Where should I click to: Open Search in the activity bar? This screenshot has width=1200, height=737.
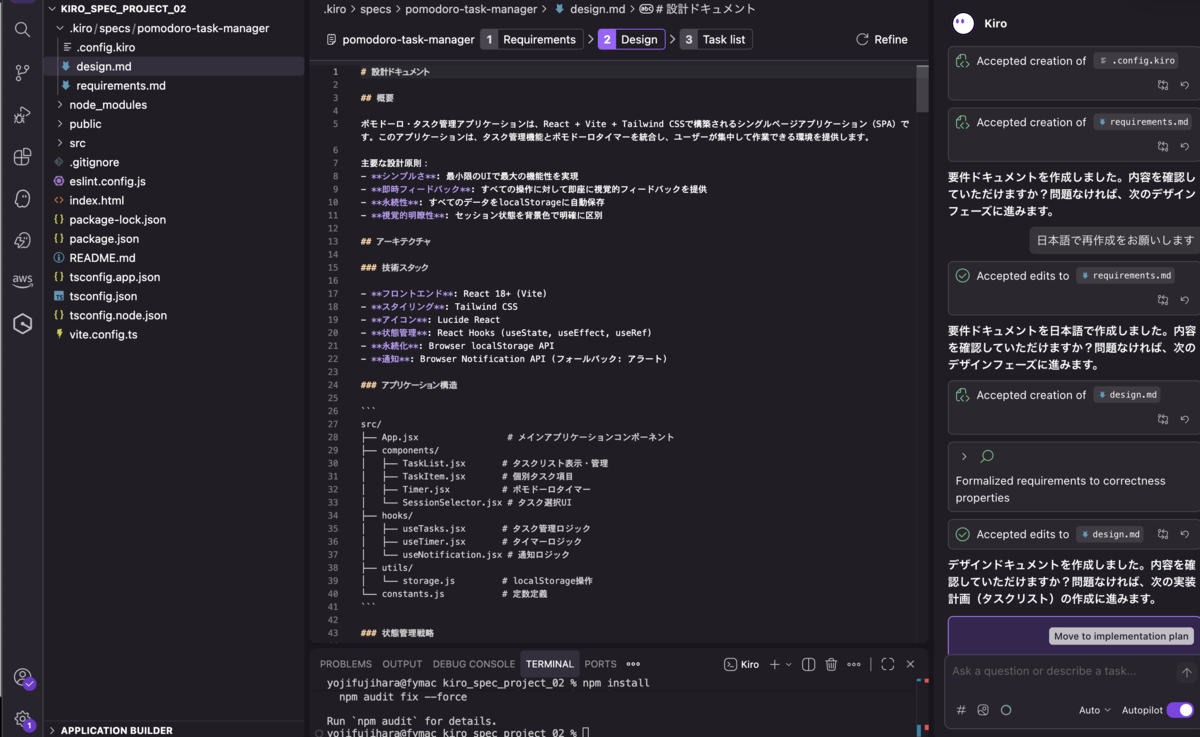point(22,30)
